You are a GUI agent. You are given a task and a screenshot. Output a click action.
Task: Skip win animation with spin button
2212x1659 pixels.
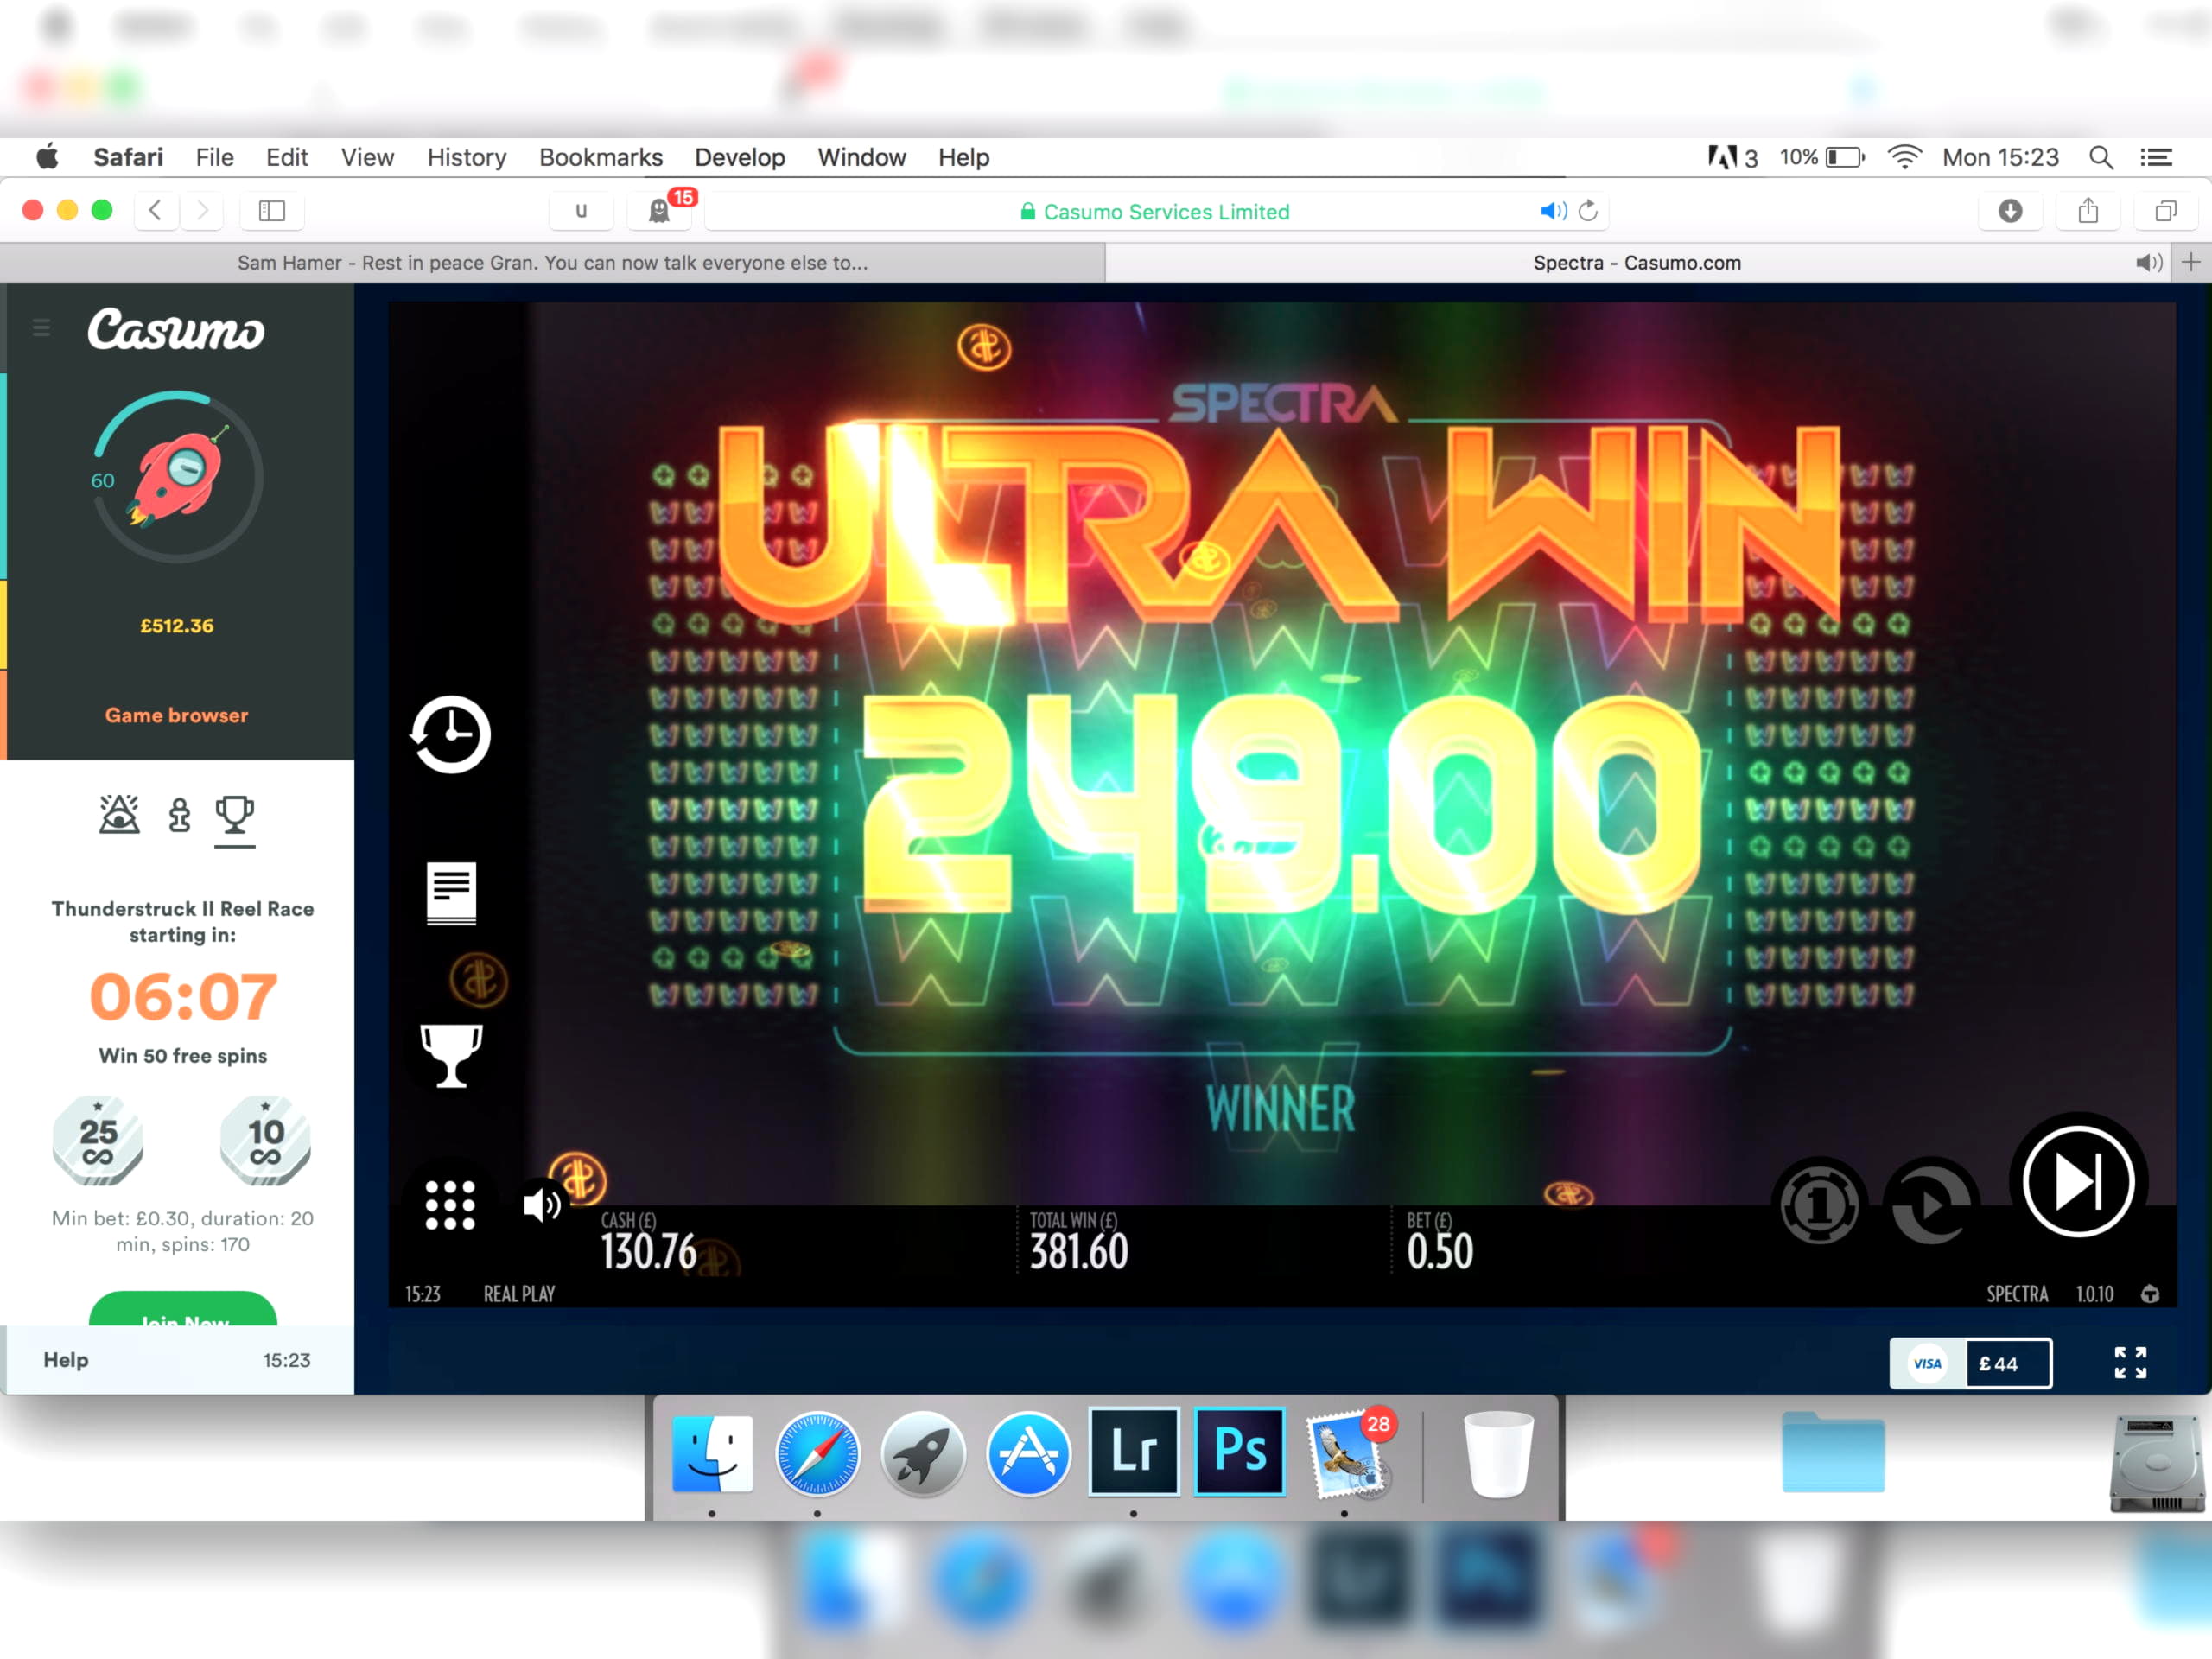(2078, 1182)
